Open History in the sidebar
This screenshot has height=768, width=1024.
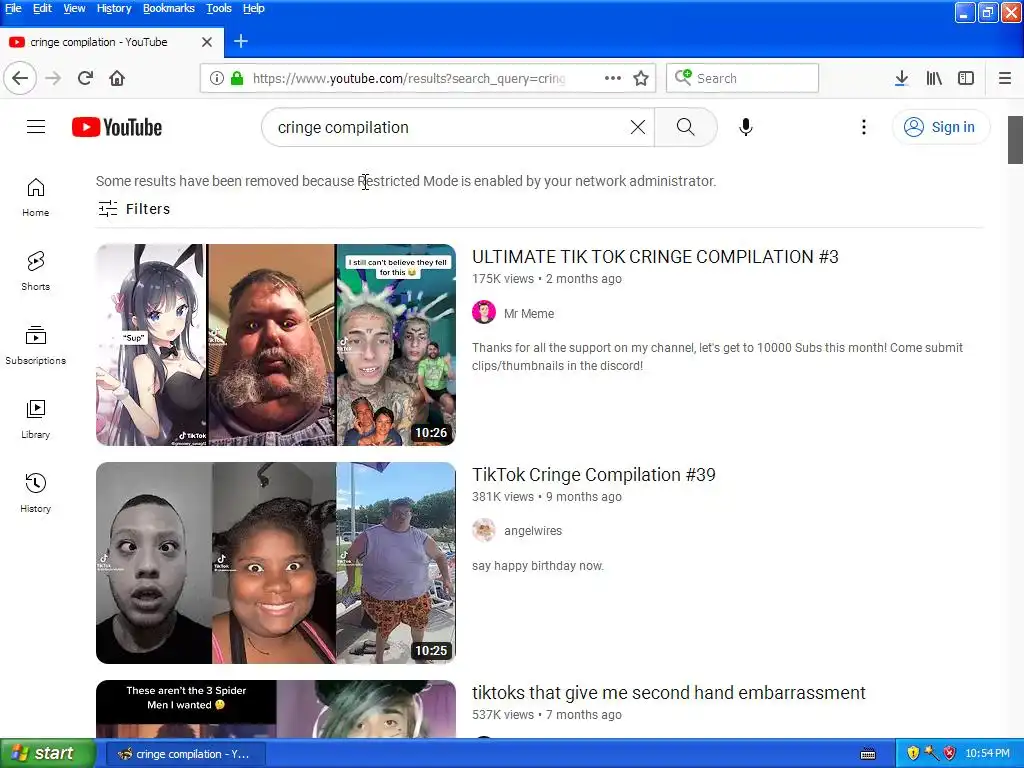coord(35,493)
